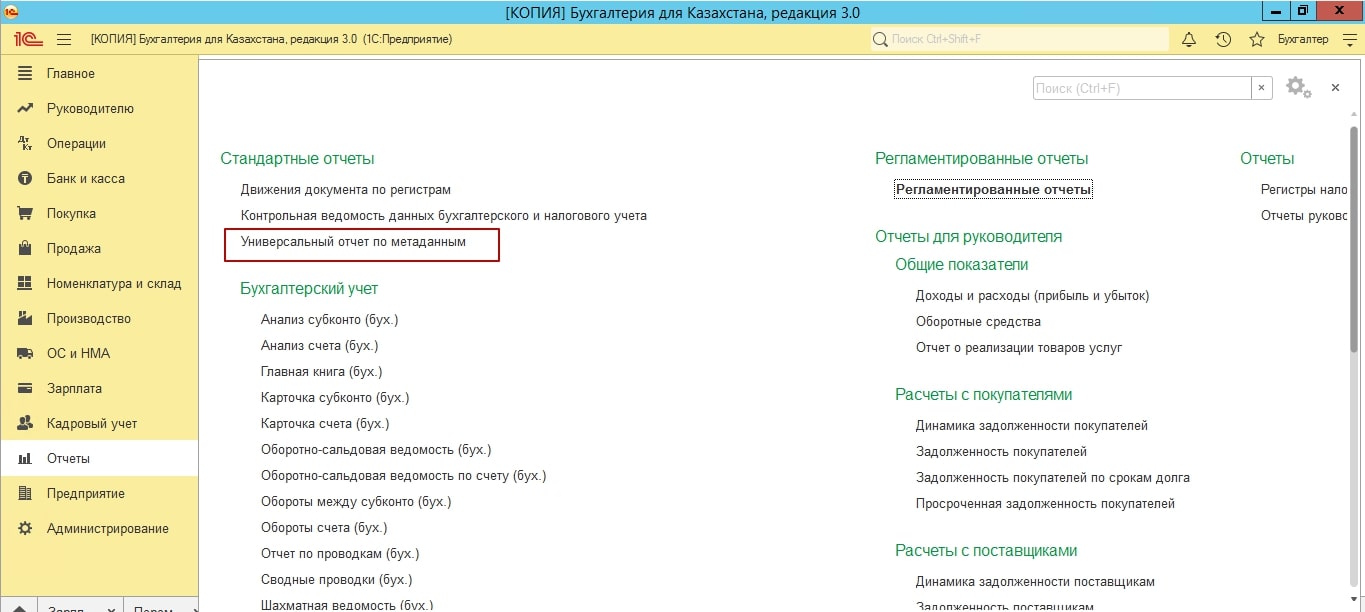Click the gear settings icon near search
The width and height of the screenshot is (1365, 612).
1297,87
